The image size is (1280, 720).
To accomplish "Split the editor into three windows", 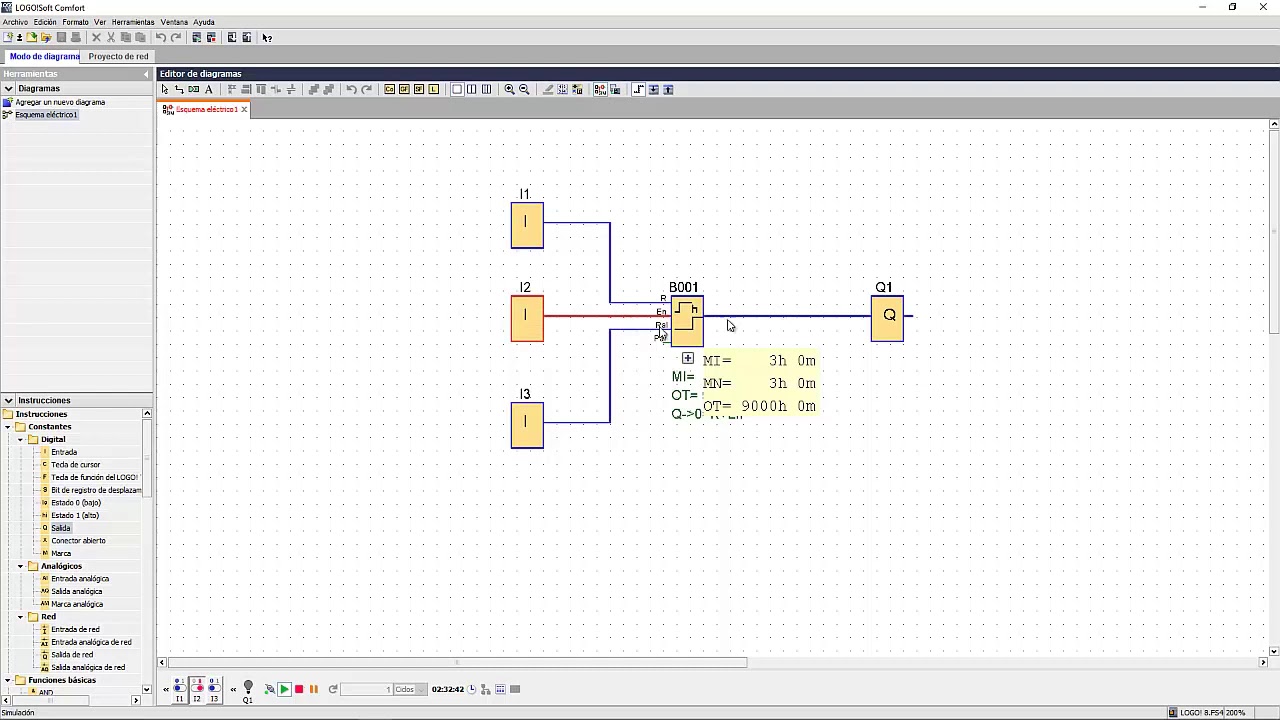I will point(486,89).
